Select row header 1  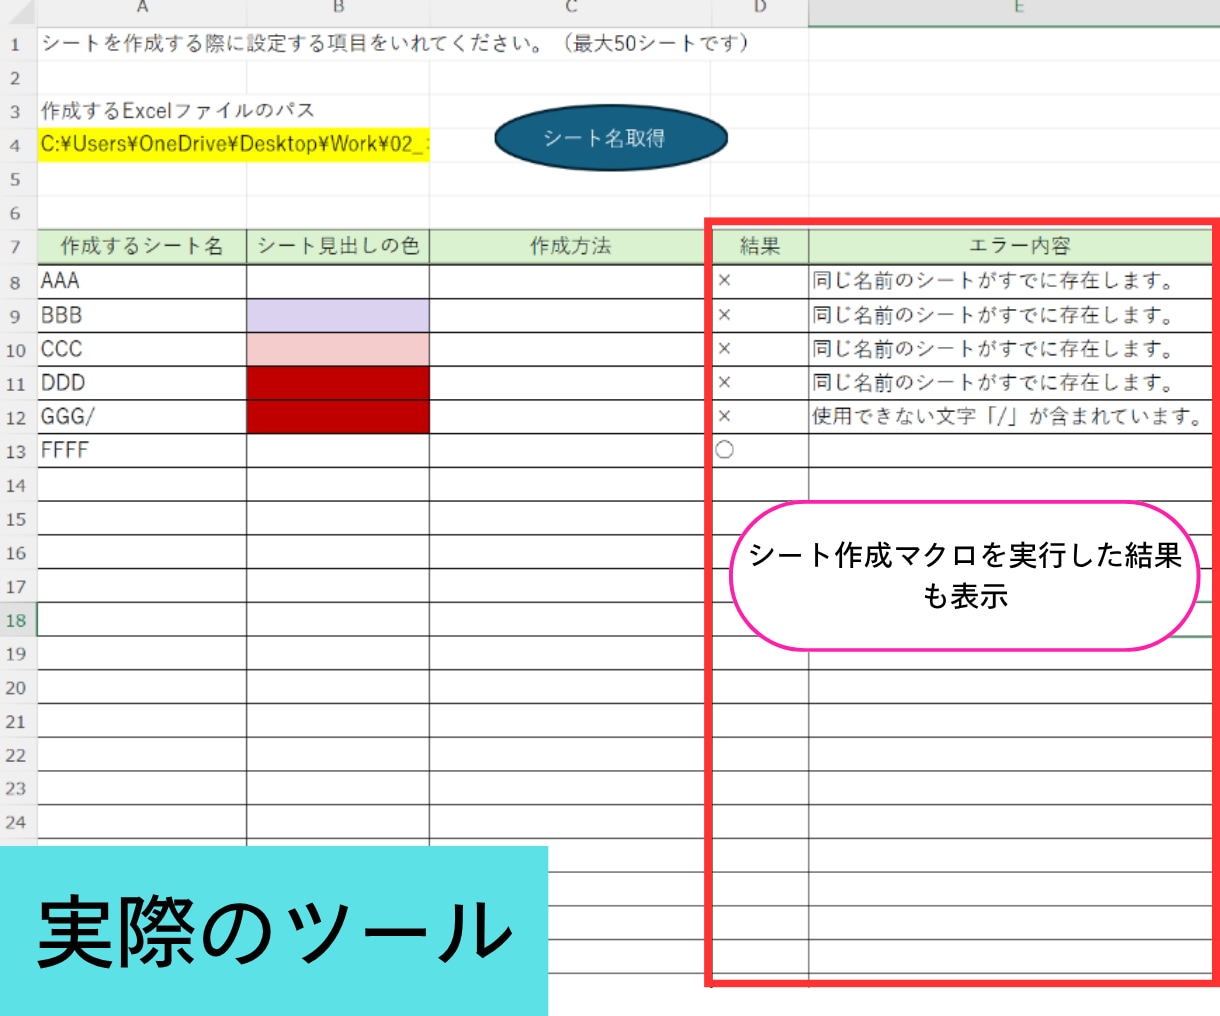click(x=17, y=44)
